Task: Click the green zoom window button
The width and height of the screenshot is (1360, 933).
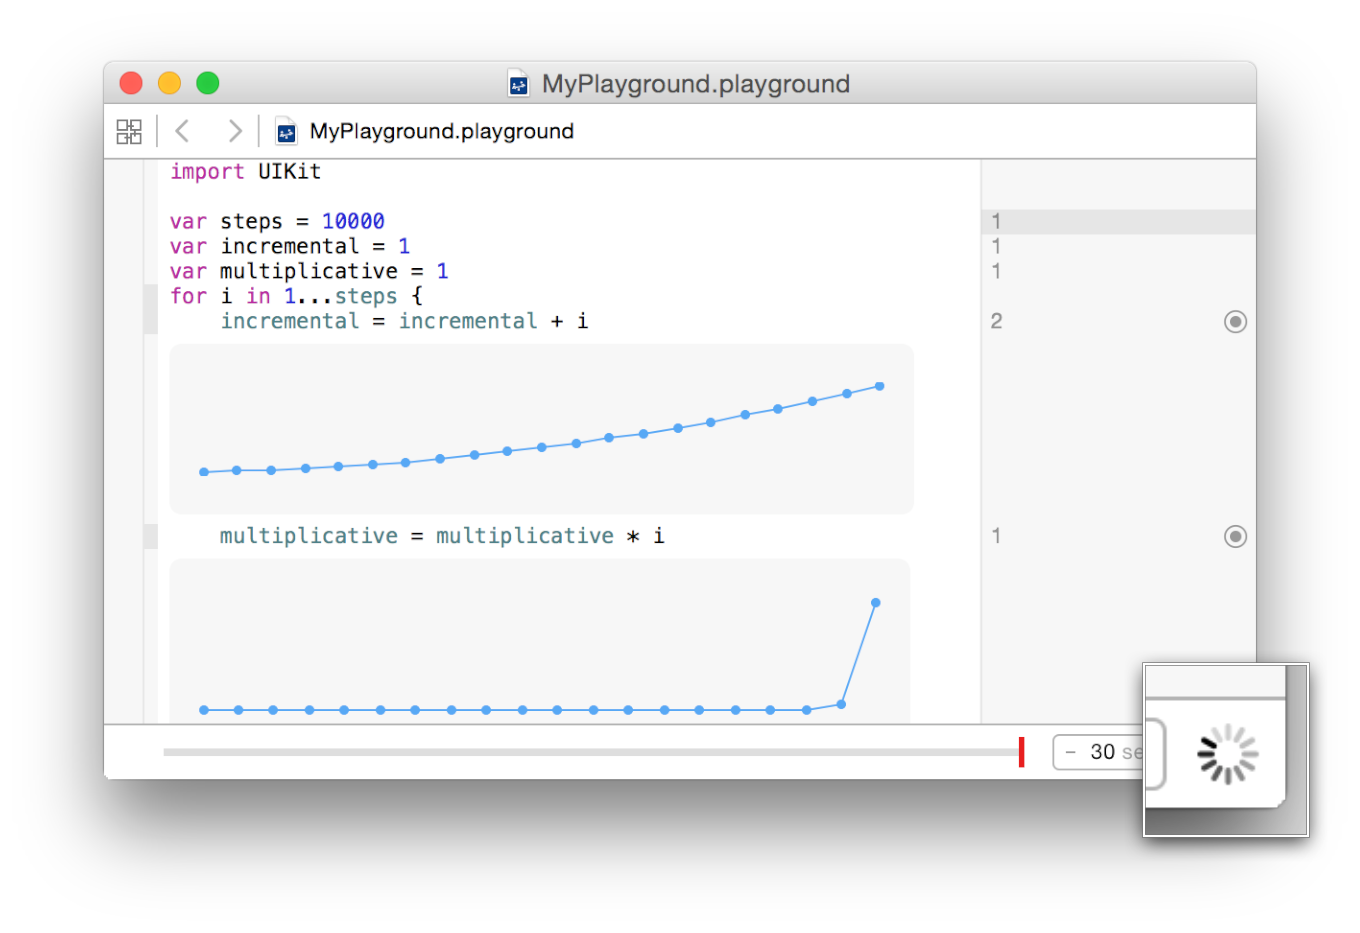Action: point(208,83)
